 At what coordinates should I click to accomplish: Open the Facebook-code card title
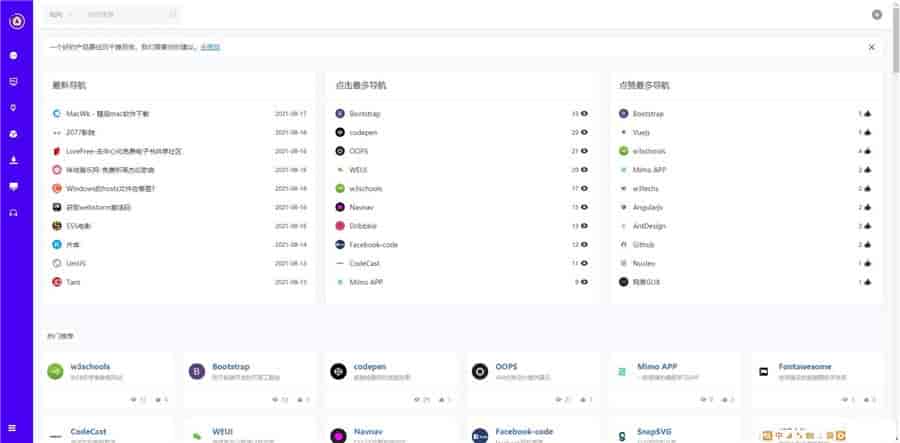pyautogui.click(x=525, y=432)
